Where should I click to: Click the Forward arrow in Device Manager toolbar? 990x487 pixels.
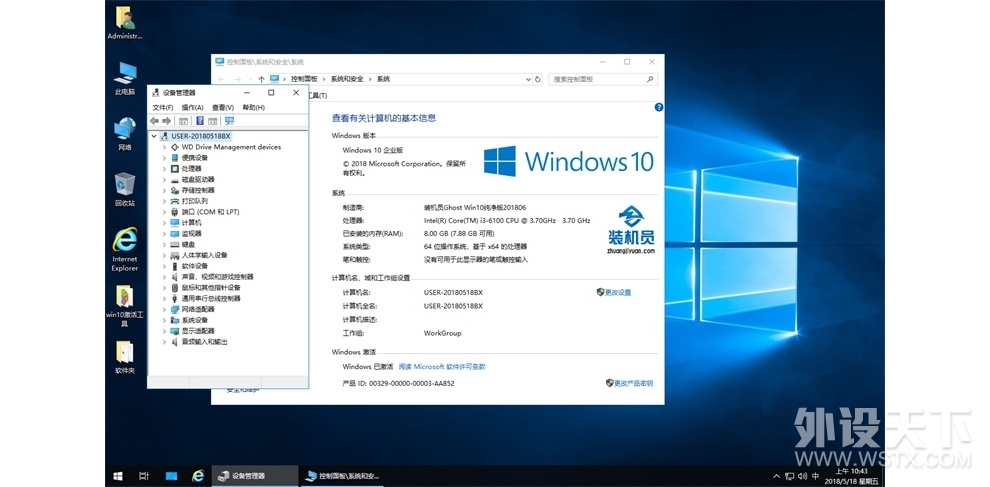167,121
